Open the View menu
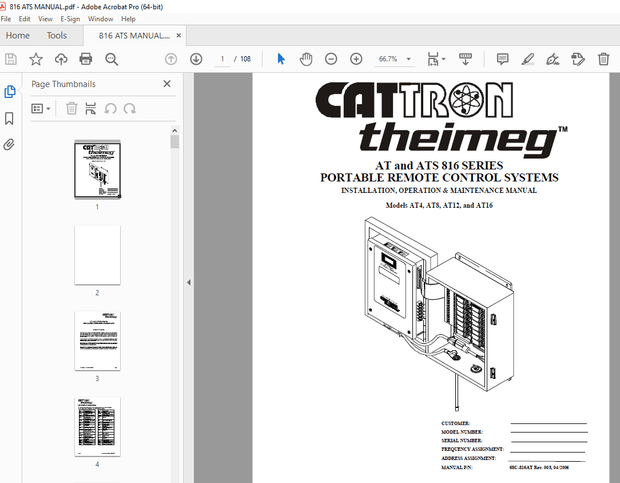This screenshot has height=483, width=620. point(45,19)
